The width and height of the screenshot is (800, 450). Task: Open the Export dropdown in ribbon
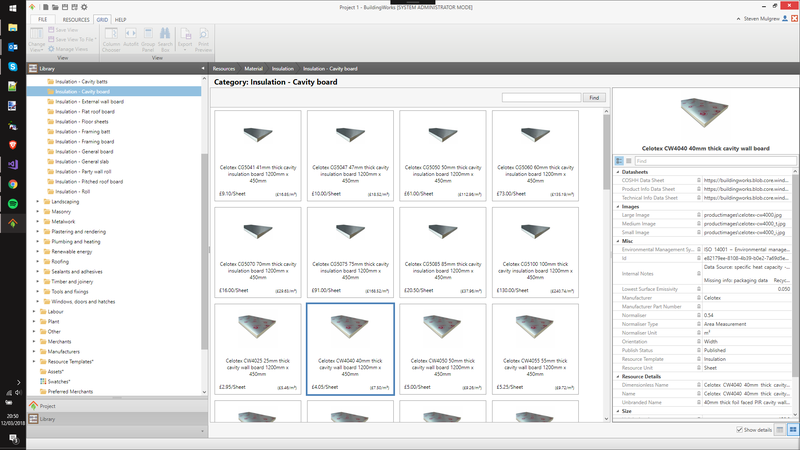tap(185, 40)
